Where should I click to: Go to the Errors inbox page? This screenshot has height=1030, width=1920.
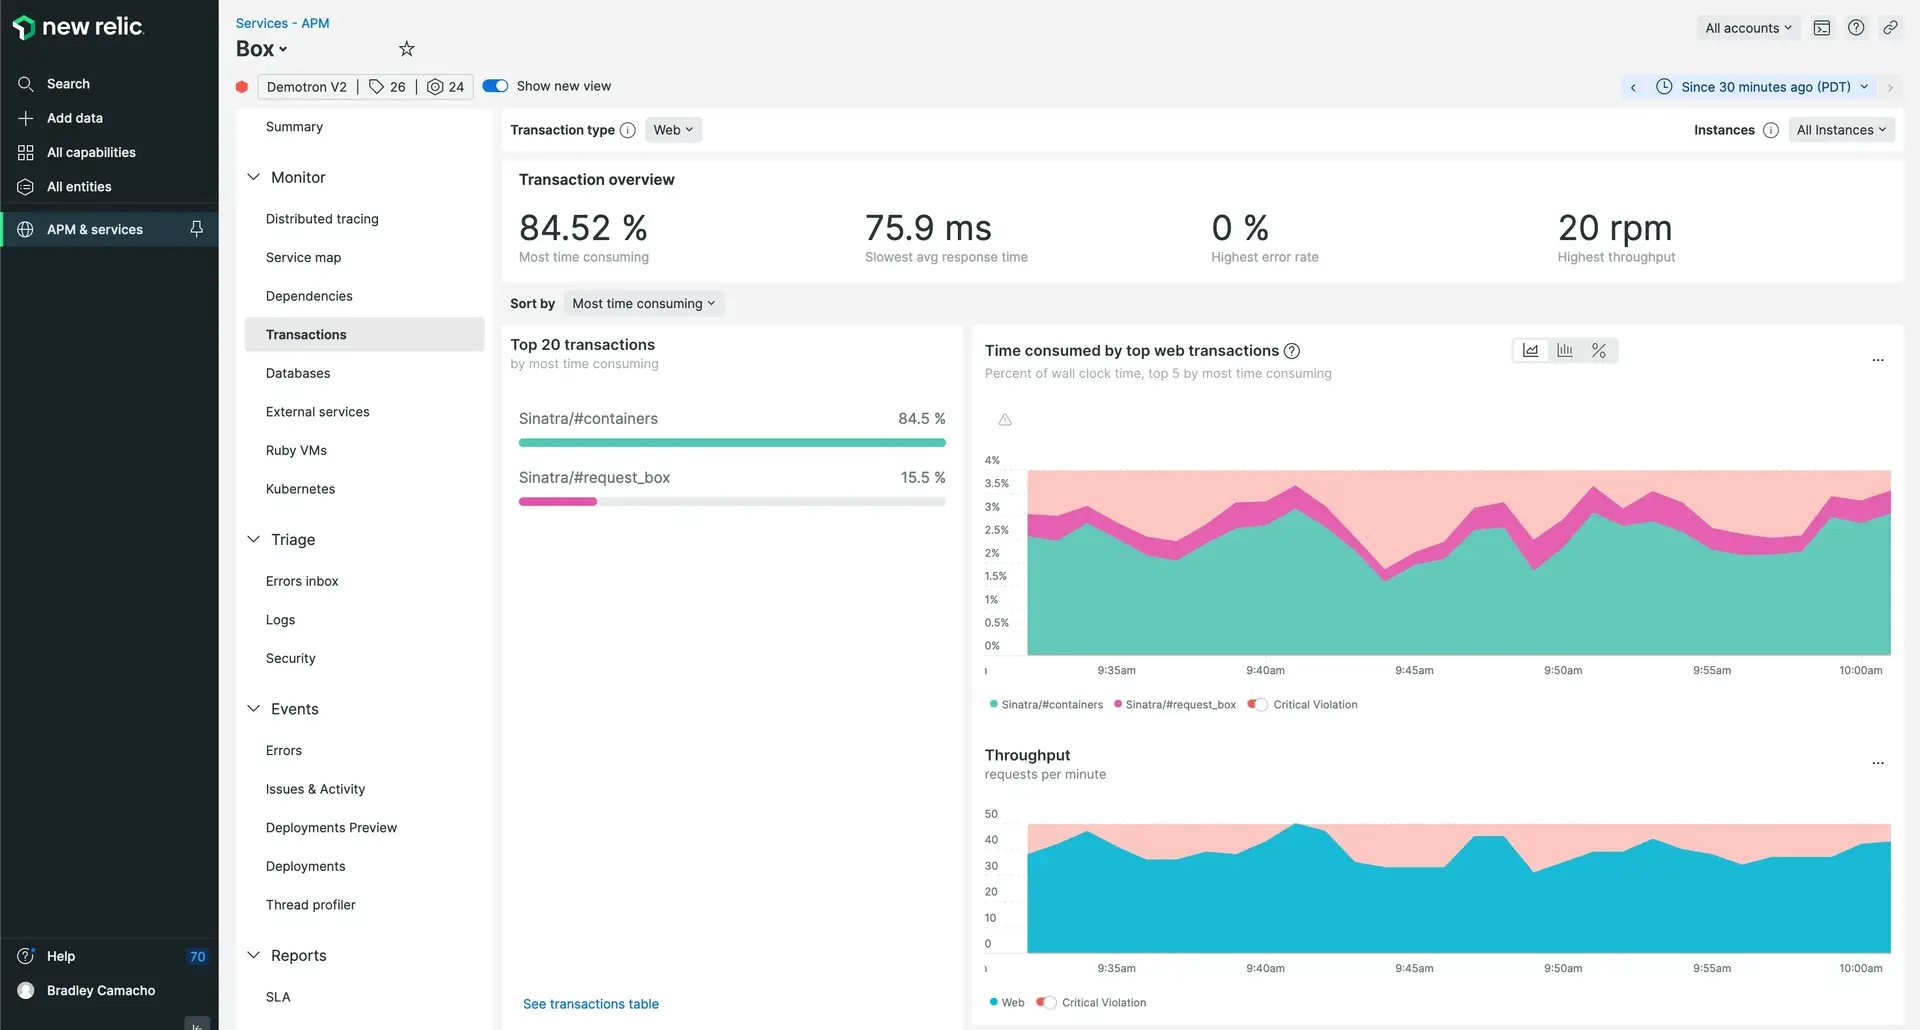(302, 581)
